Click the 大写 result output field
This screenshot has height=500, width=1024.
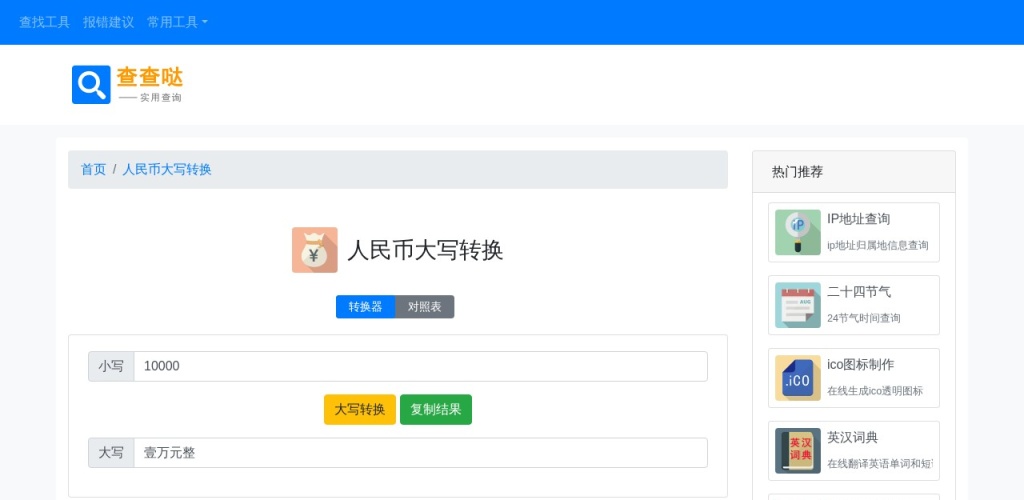point(420,453)
